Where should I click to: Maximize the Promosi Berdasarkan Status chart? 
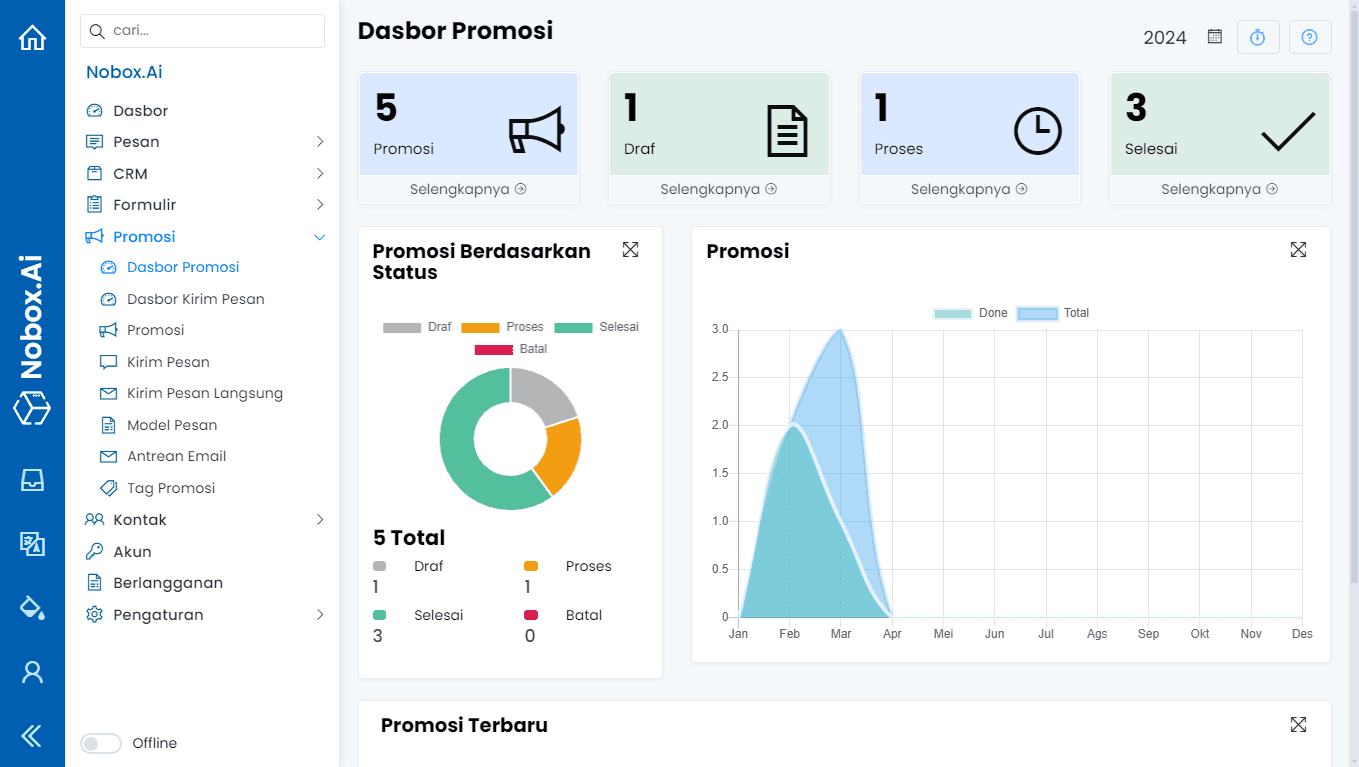click(630, 250)
